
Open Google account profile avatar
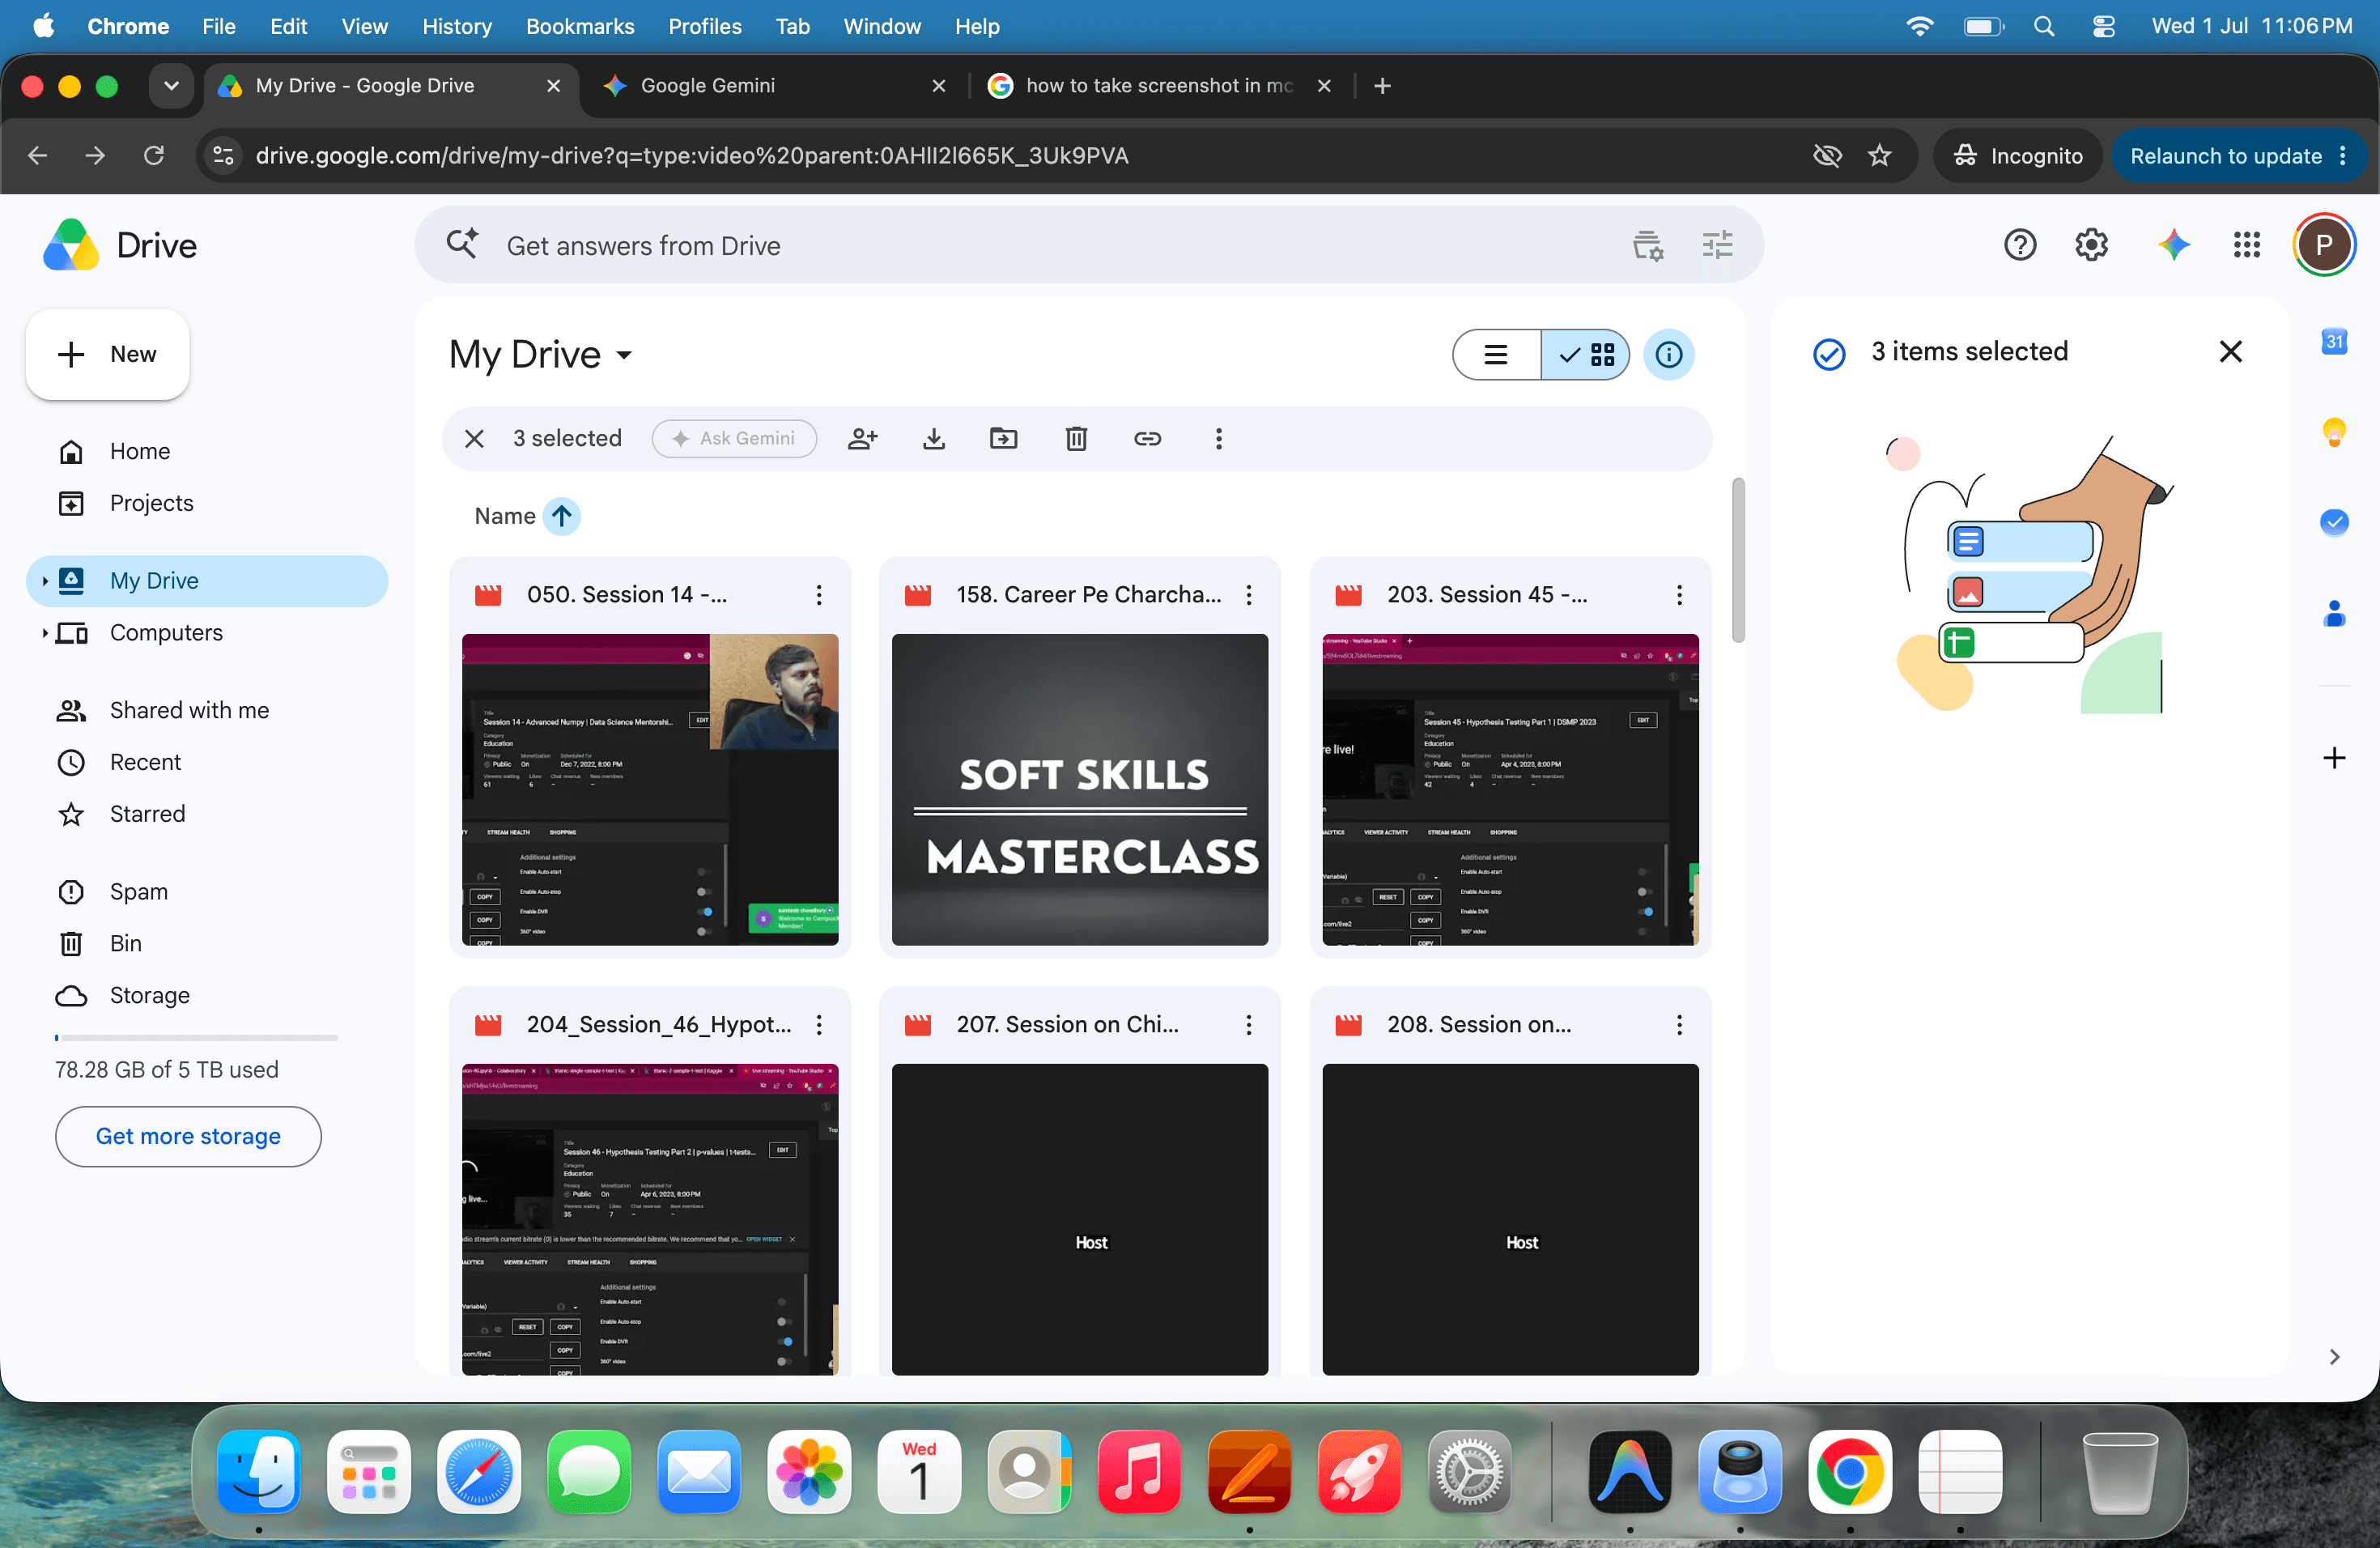[2323, 245]
